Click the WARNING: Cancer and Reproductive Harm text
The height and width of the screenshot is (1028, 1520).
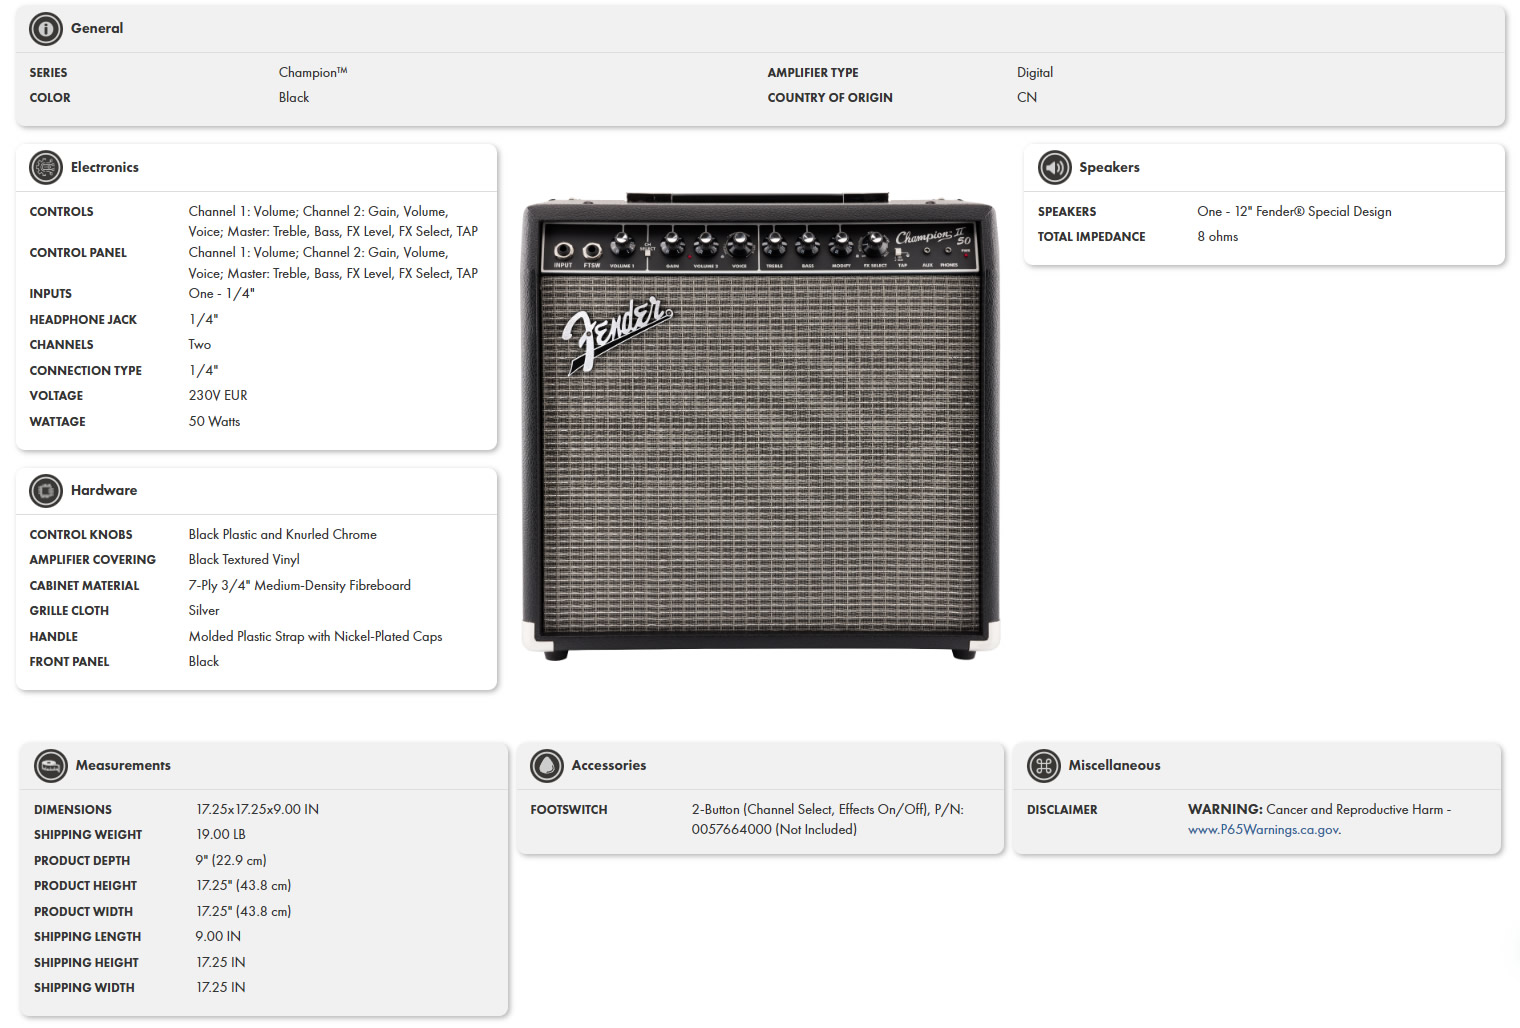point(1319,809)
